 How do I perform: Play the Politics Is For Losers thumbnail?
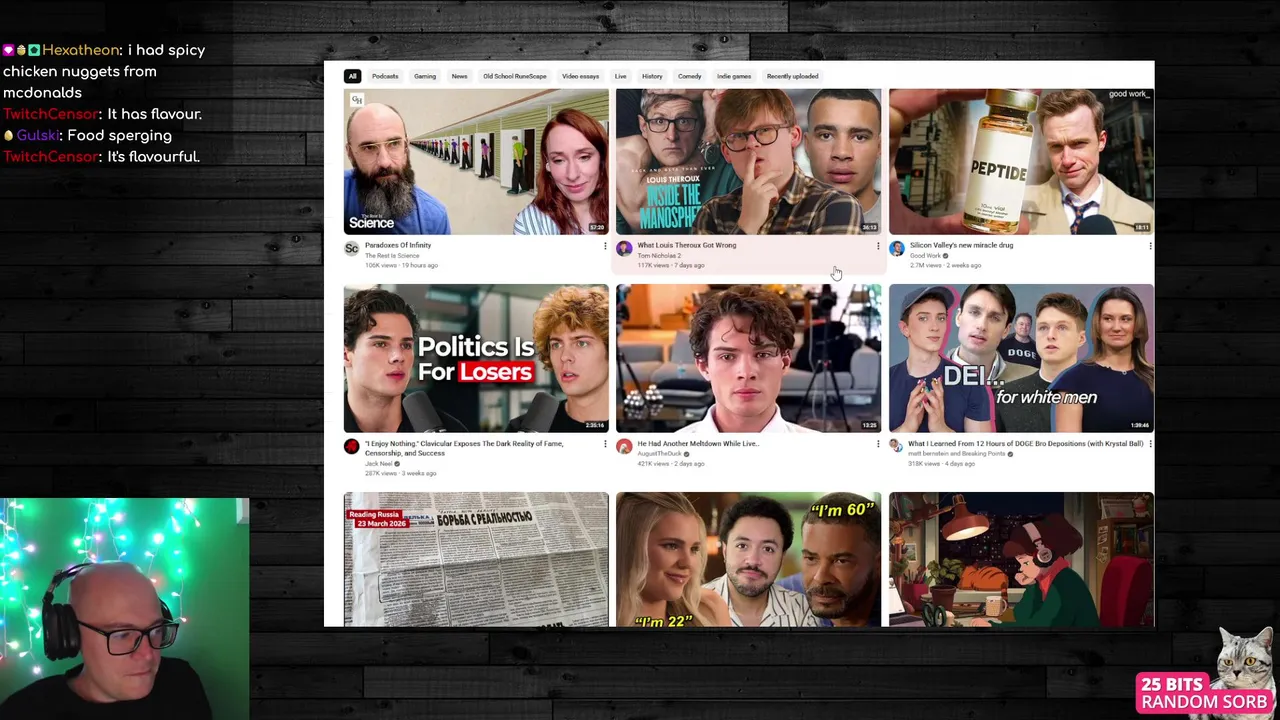[x=476, y=358]
